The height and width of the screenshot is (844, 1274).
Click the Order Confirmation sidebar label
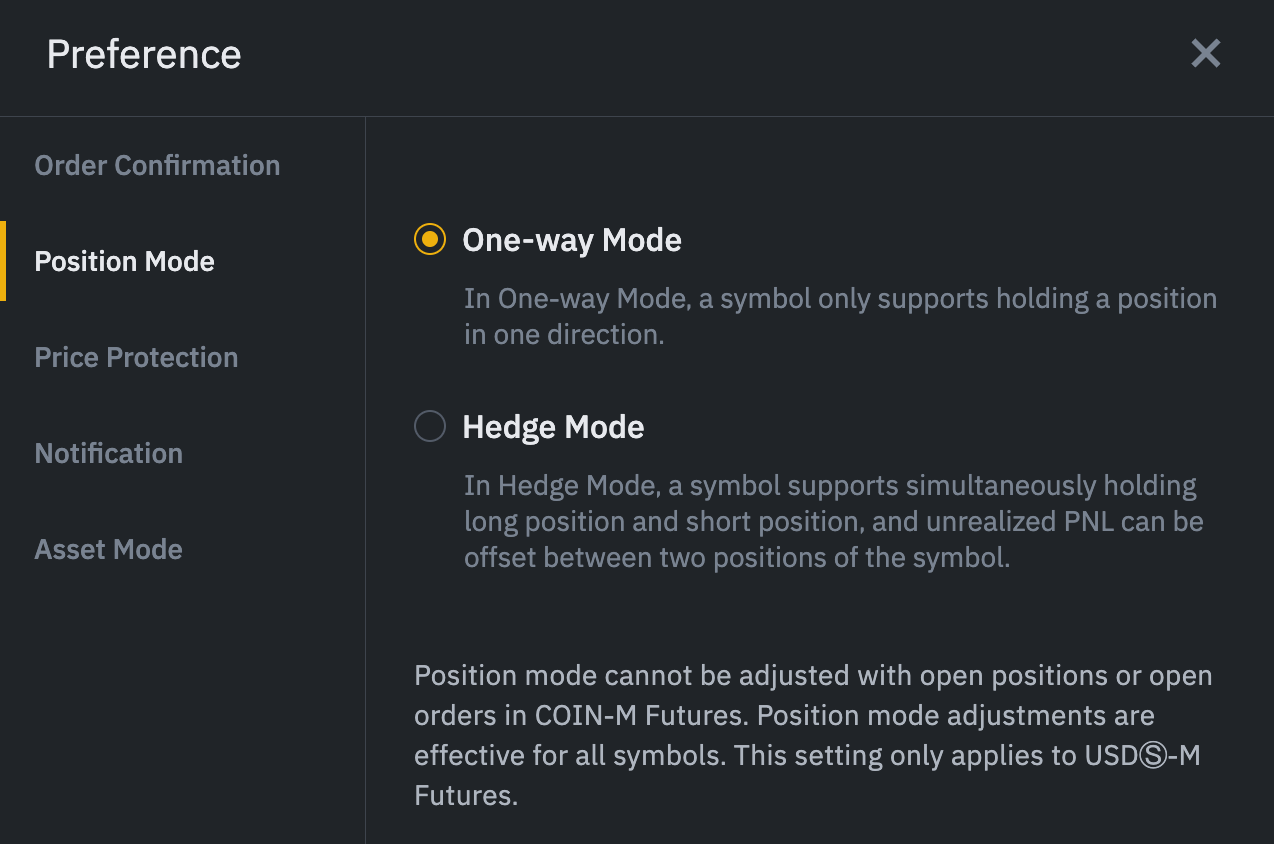click(x=157, y=165)
